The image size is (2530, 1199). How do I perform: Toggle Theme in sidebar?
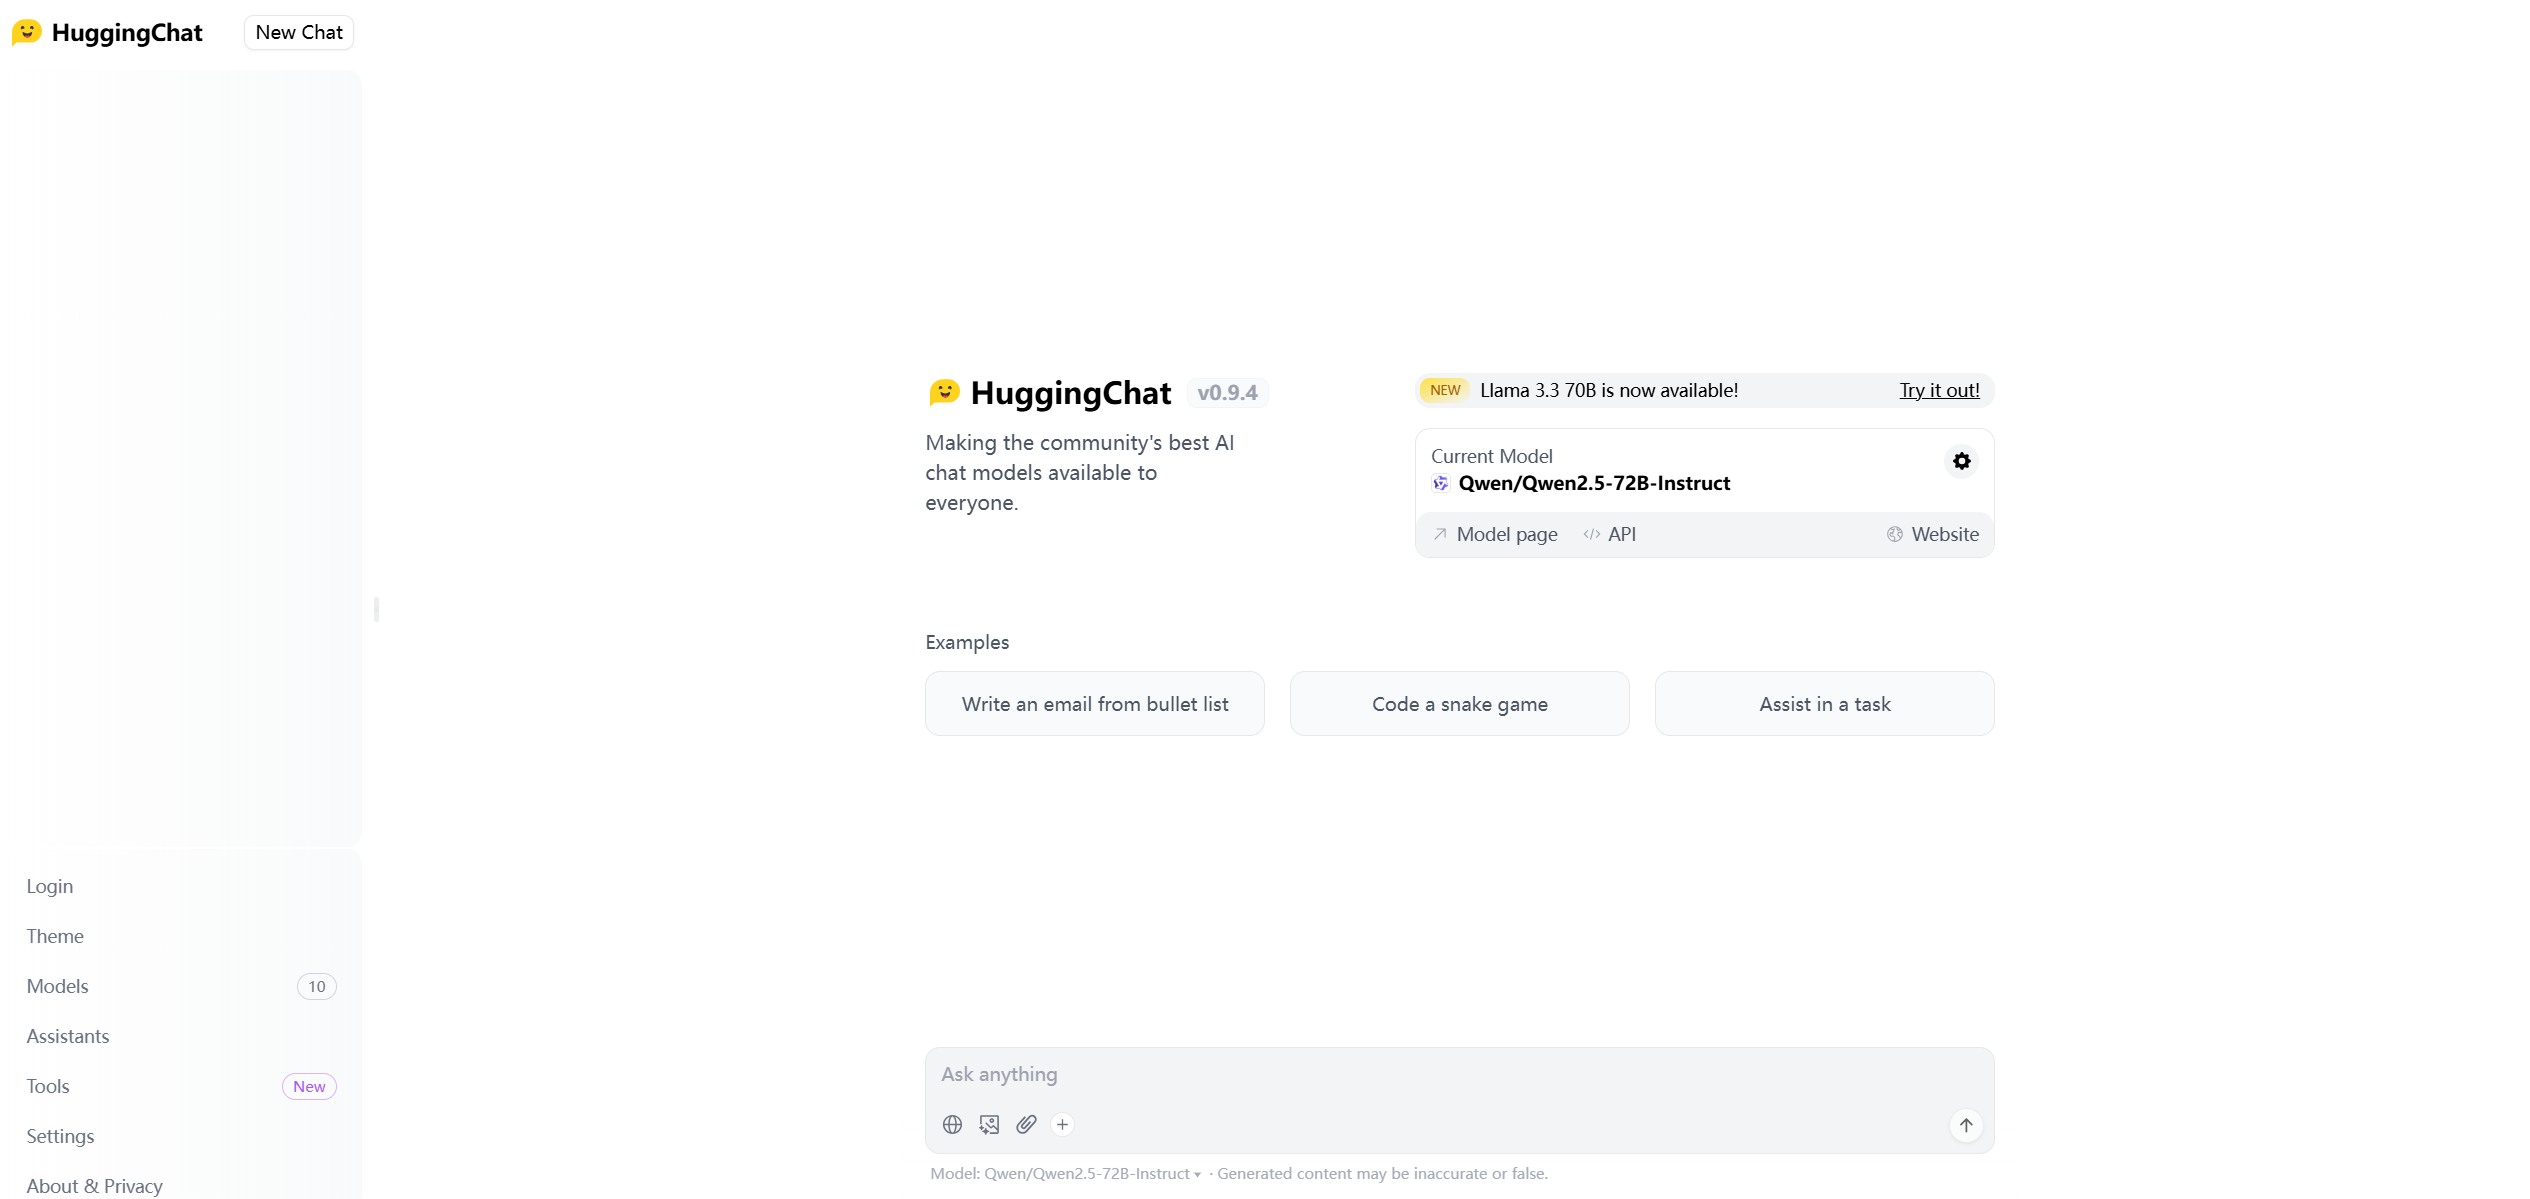(x=181, y=936)
